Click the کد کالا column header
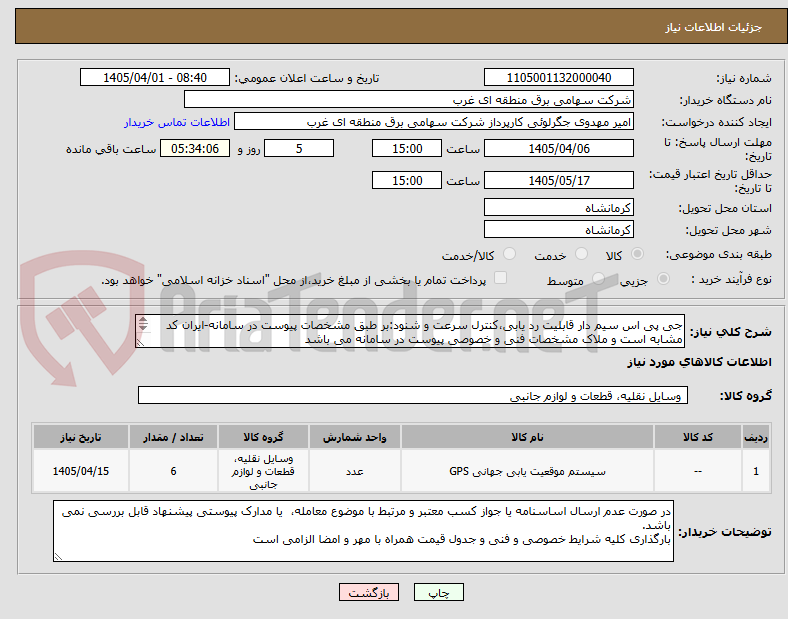 click(698, 437)
